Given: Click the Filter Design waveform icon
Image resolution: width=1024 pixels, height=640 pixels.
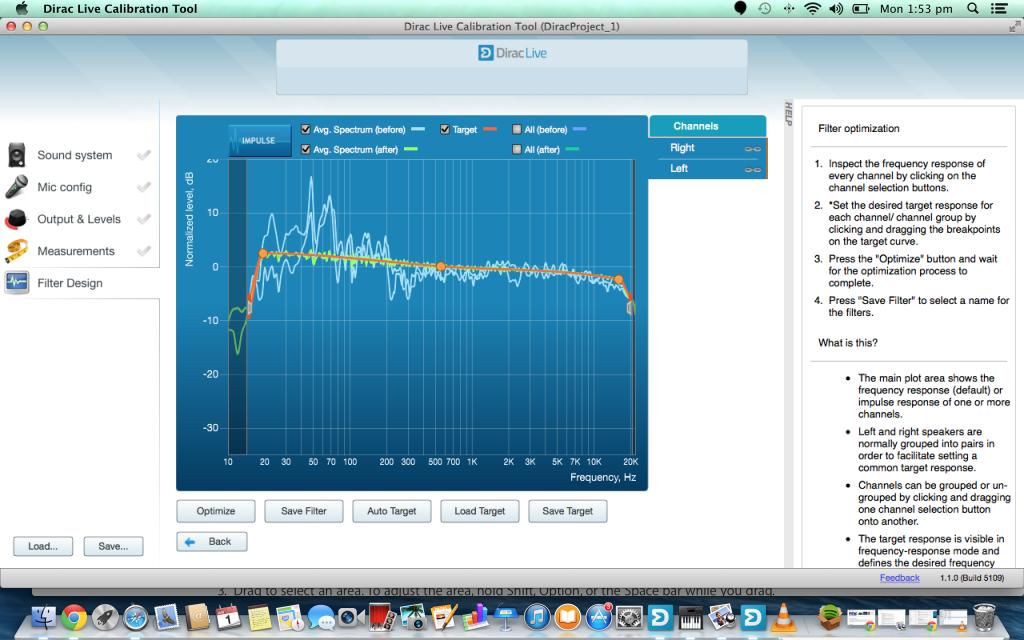Looking at the screenshot, I should (16, 283).
